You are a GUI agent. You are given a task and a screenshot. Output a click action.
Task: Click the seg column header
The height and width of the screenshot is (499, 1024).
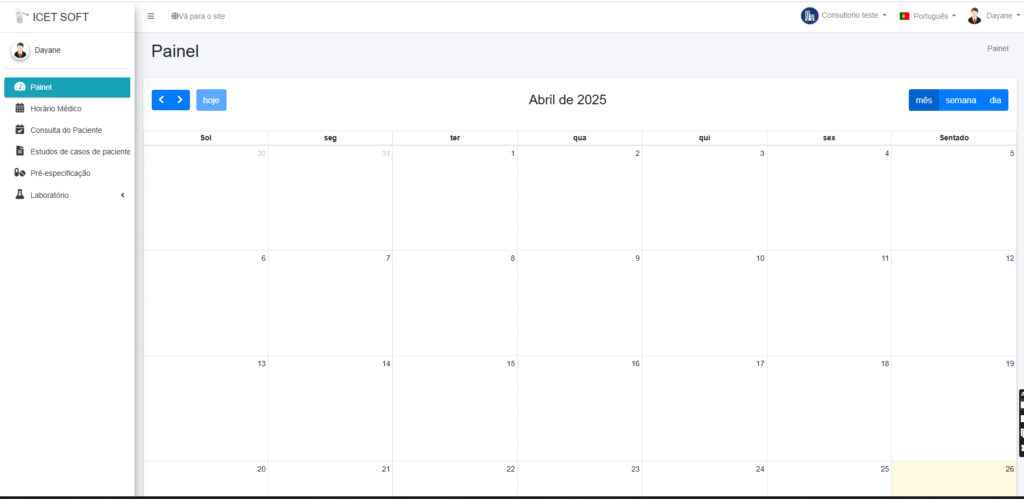(330, 138)
